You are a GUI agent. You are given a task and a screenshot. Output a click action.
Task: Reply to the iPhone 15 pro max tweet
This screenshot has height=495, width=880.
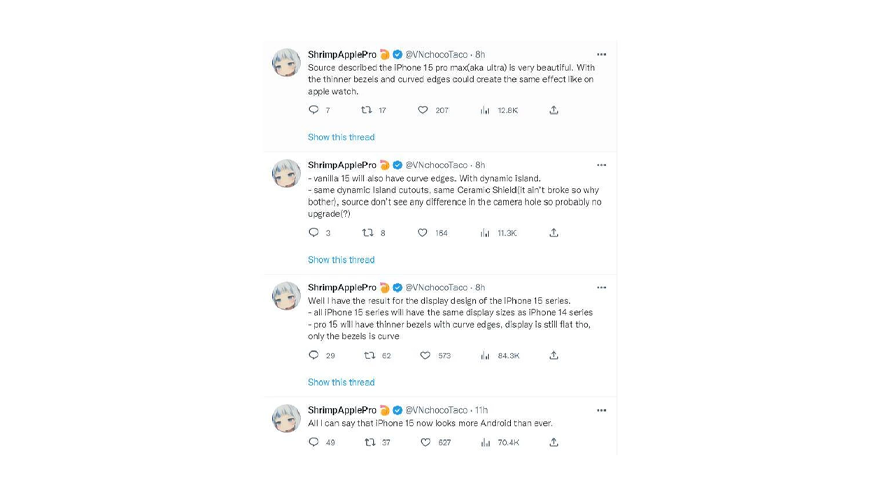tap(314, 110)
